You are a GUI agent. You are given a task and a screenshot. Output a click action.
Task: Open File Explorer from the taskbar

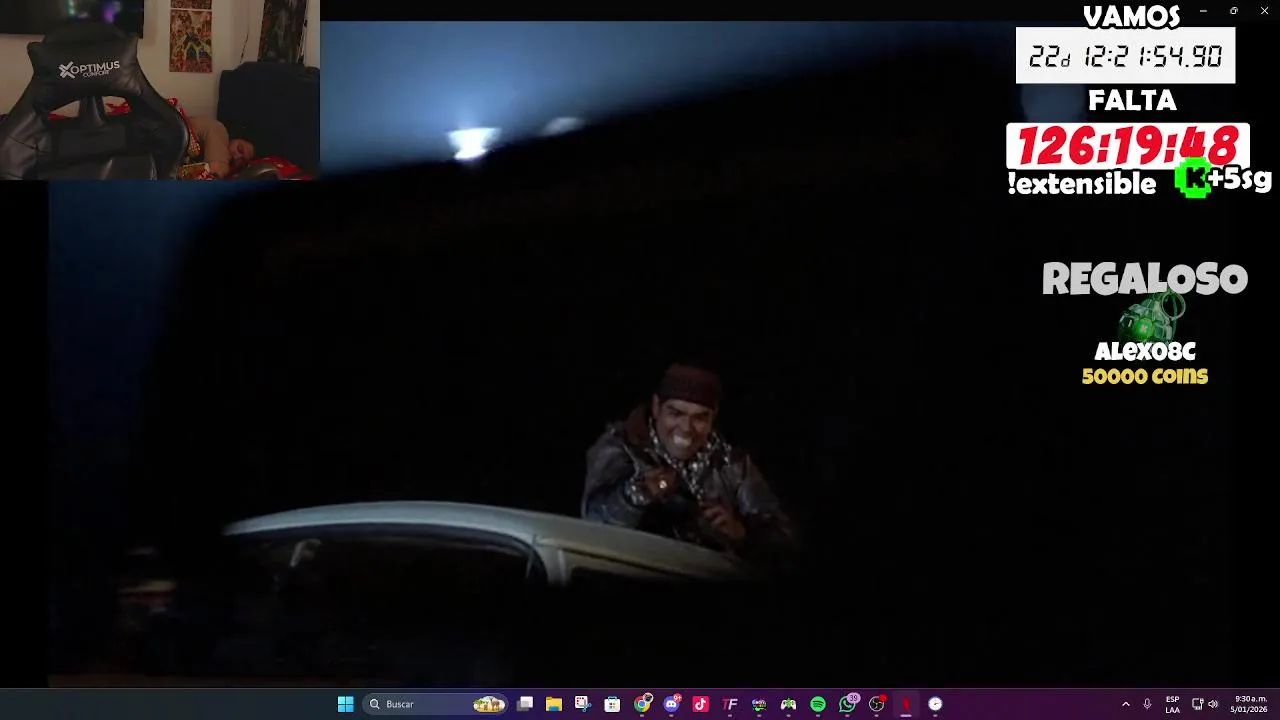pyautogui.click(x=553, y=704)
